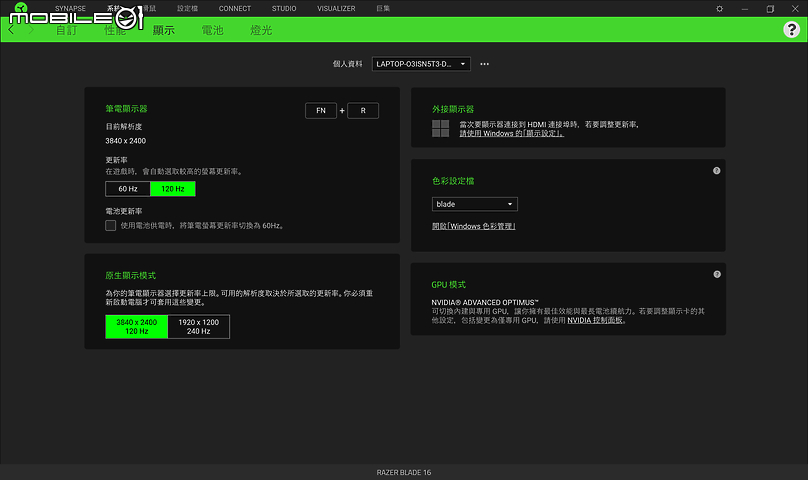Open the CONNECT tab
This screenshot has width=808, height=480.
click(x=234, y=8)
